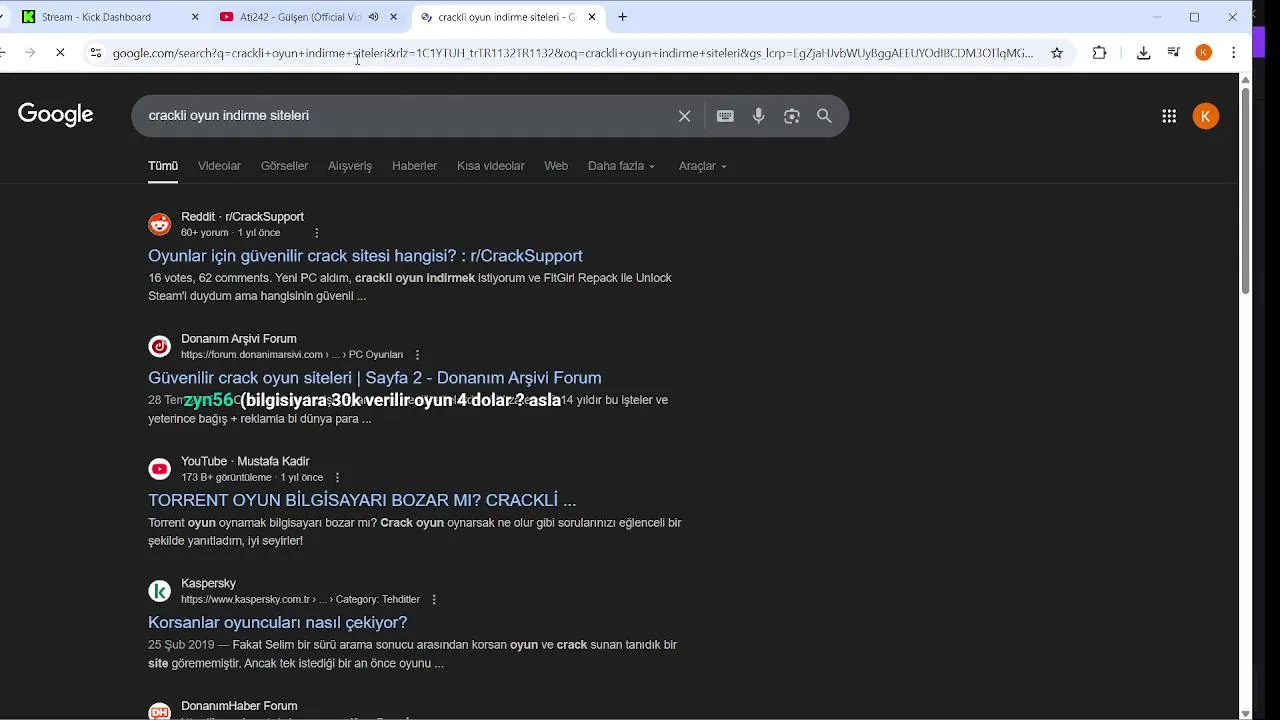This screenshot has width=1280, height=720.
Task: Stop loading the page
Action: click(x=60, y=53)
